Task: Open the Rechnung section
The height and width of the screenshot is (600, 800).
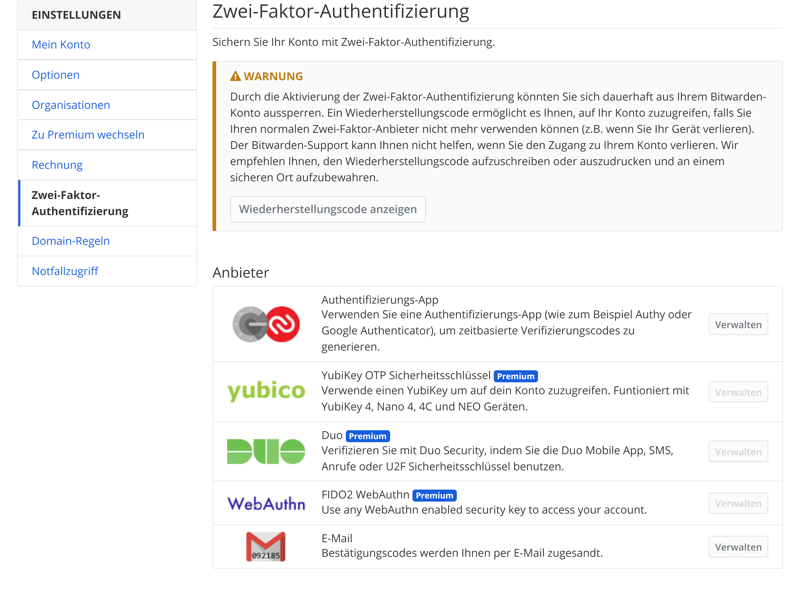Action: 57,165
